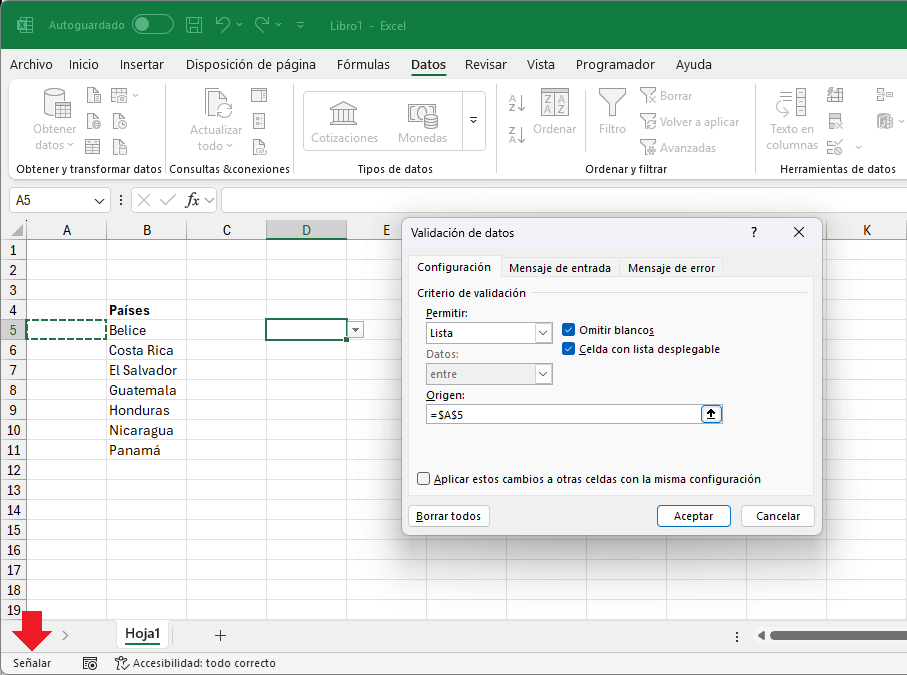This screenshot has height=675, width=907.
Task: Expand fx function dropdown chevron
Action: tap(209, 200)
